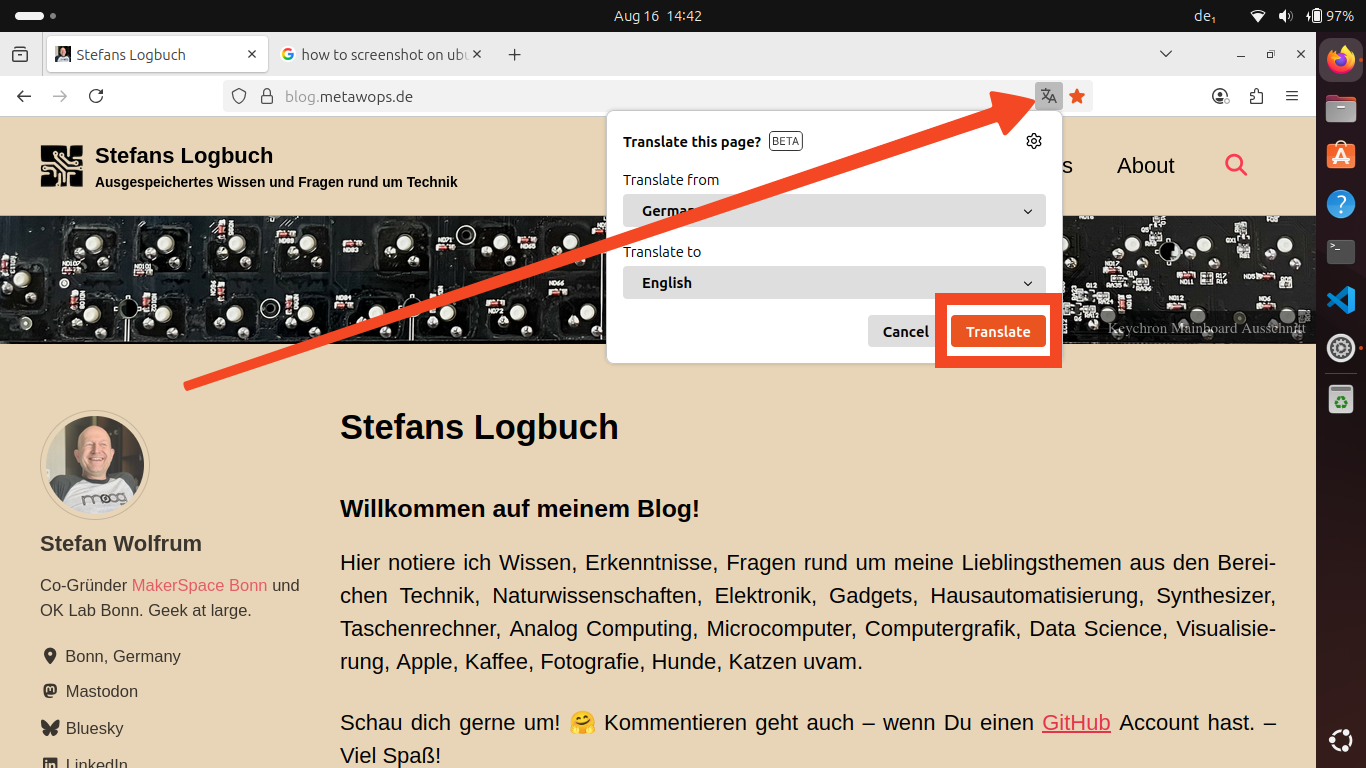
Task: Click the Activities pill in top bar
Action: pyautogui.click(x=35, y=16)
